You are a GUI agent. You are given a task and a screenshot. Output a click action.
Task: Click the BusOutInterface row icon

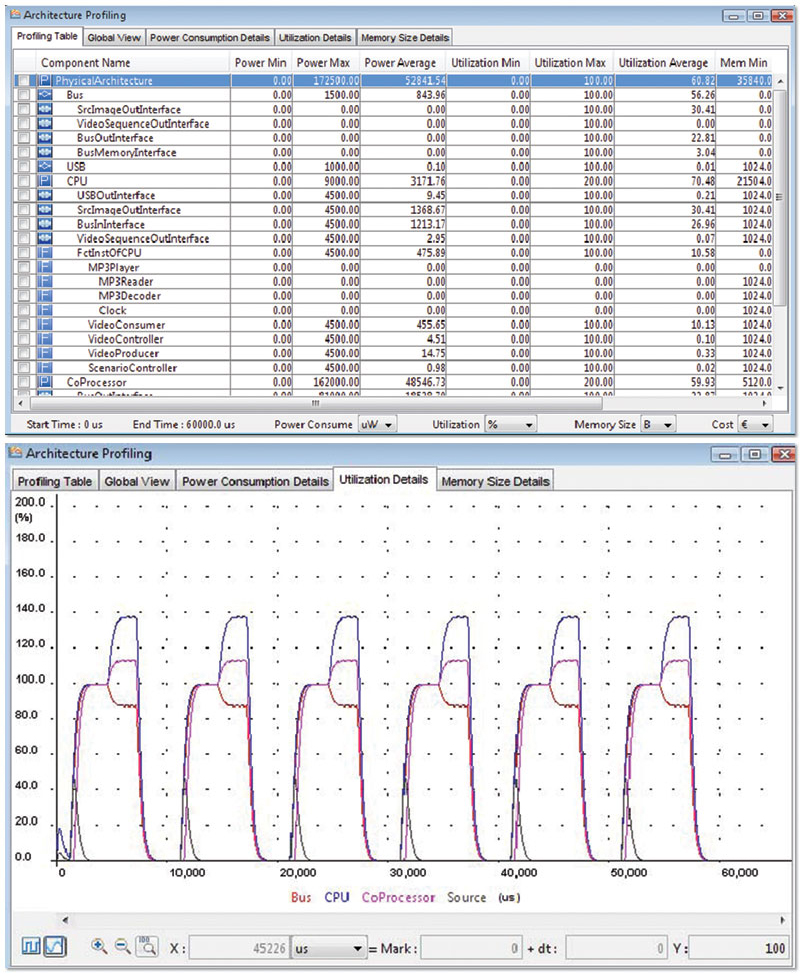[x=45, y=138]
